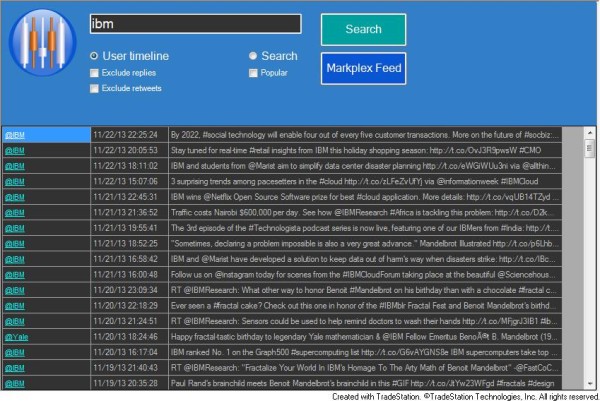Enable the Exclude retweets checkbox

94,88
